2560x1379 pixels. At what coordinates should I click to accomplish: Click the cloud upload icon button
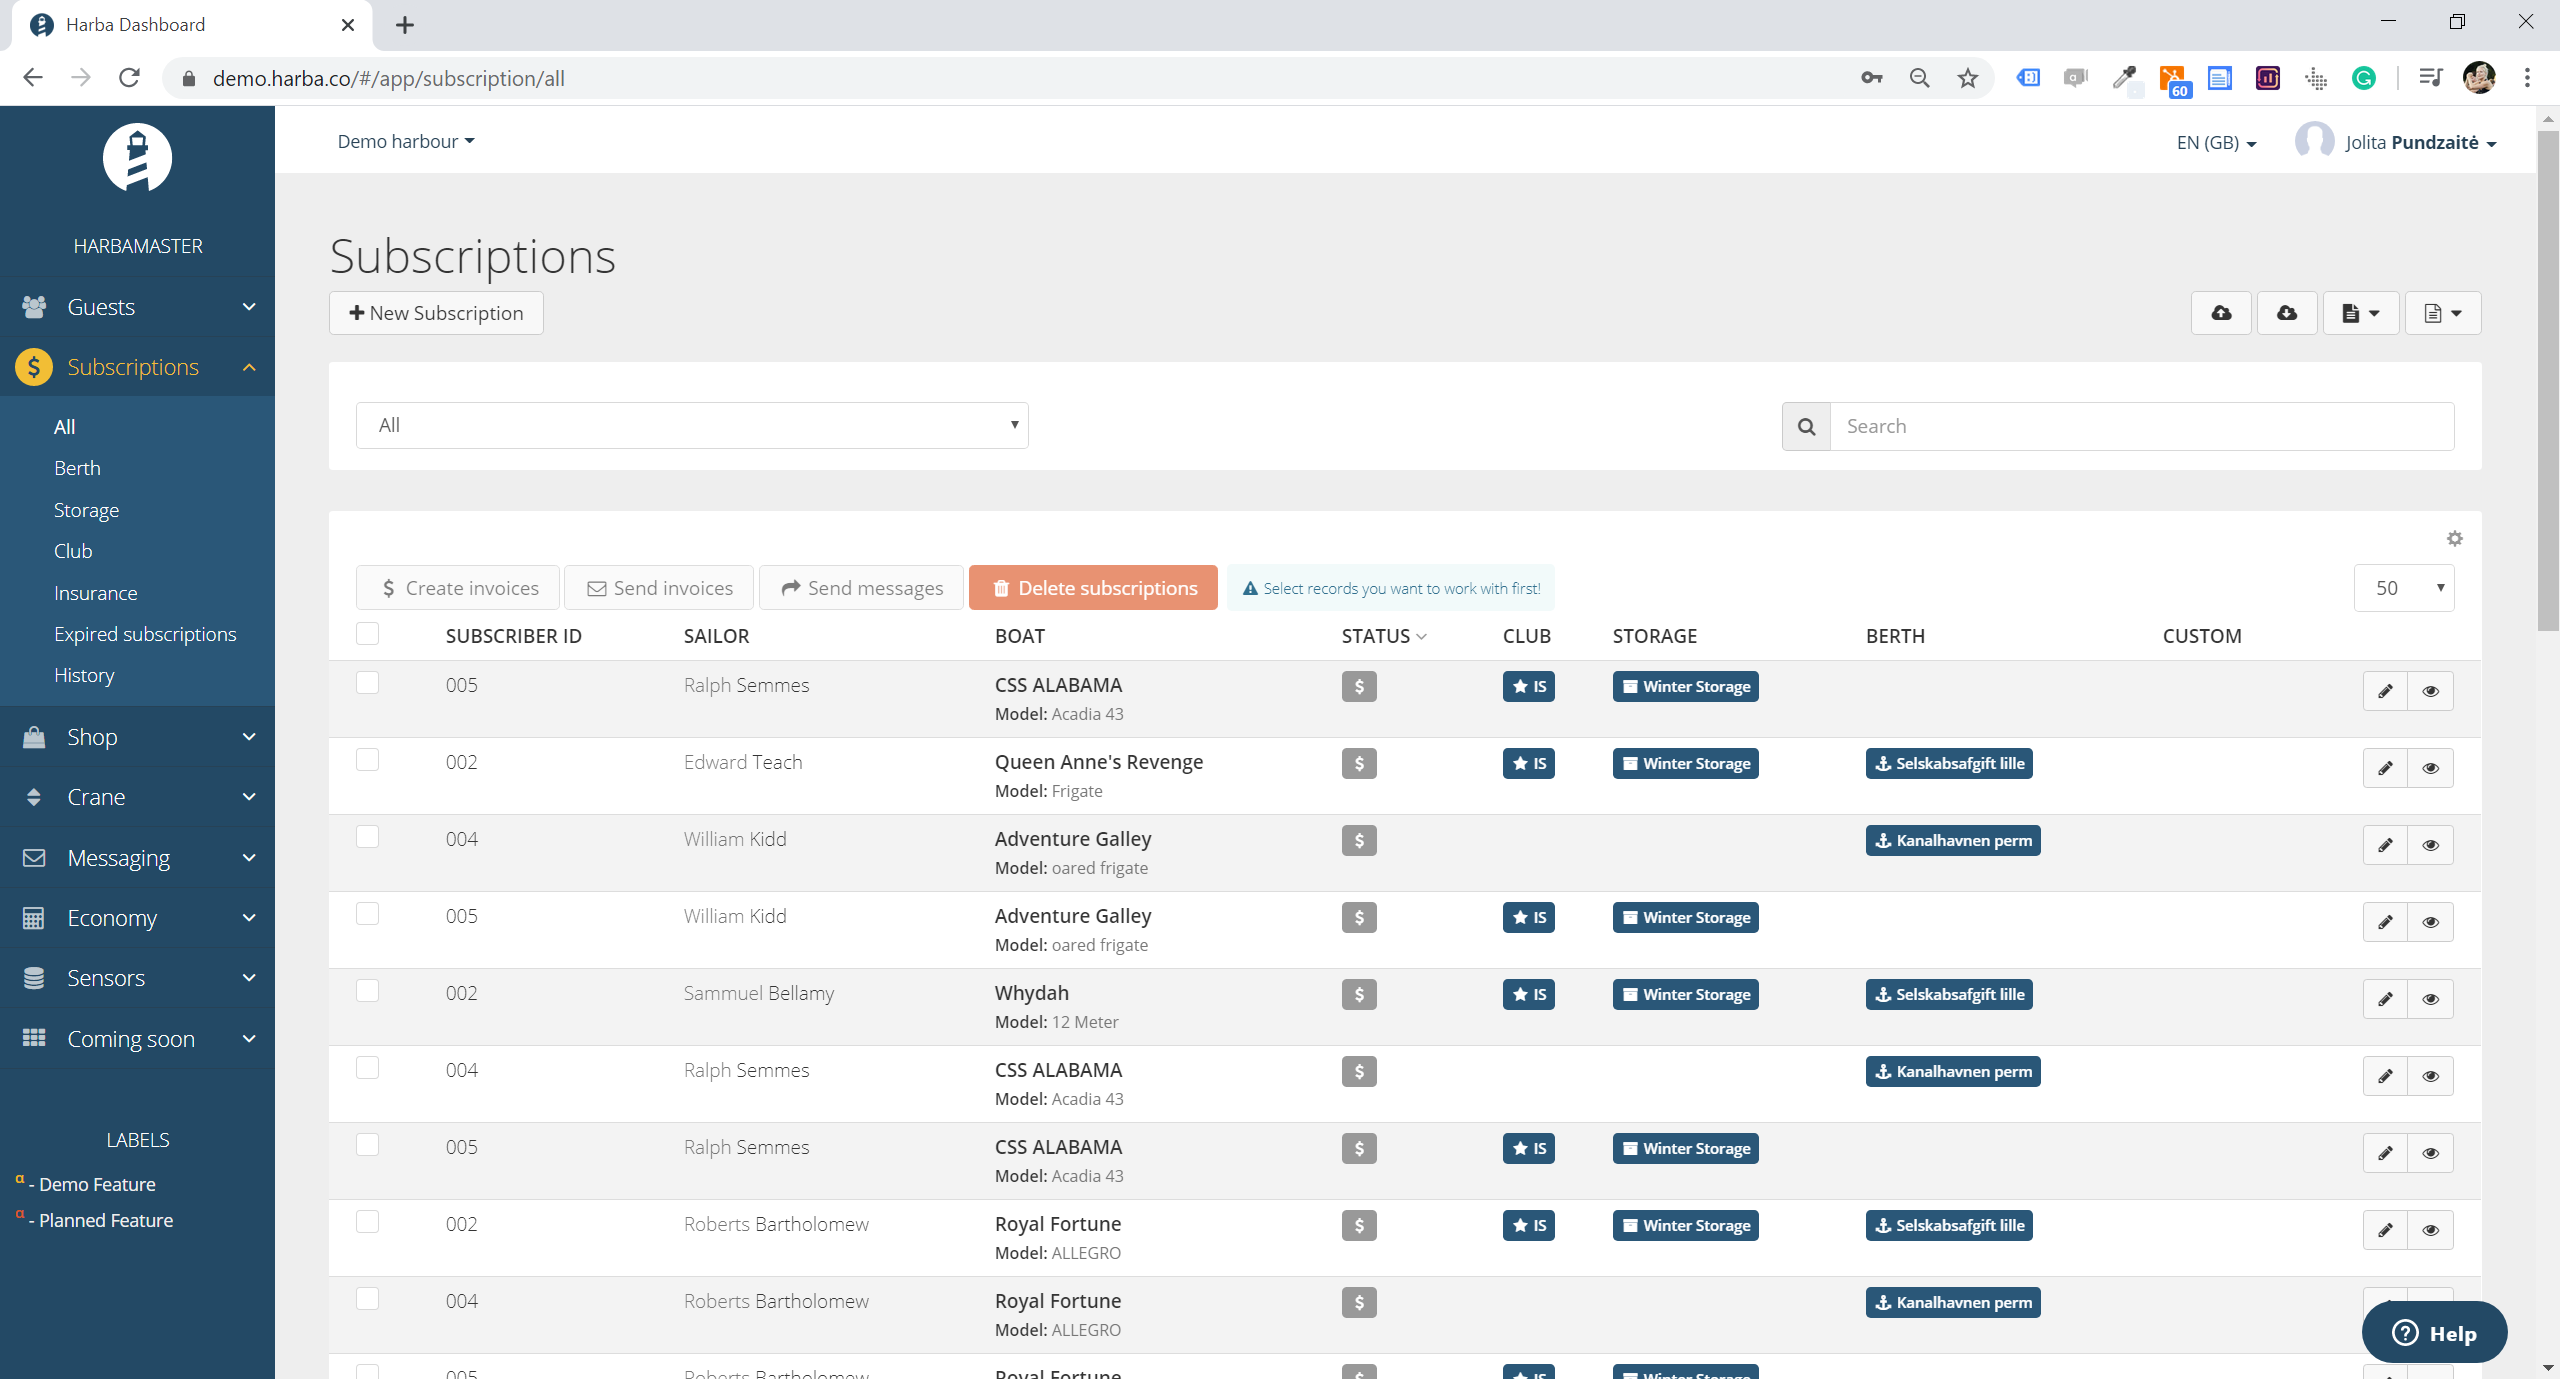[2221, 313]
